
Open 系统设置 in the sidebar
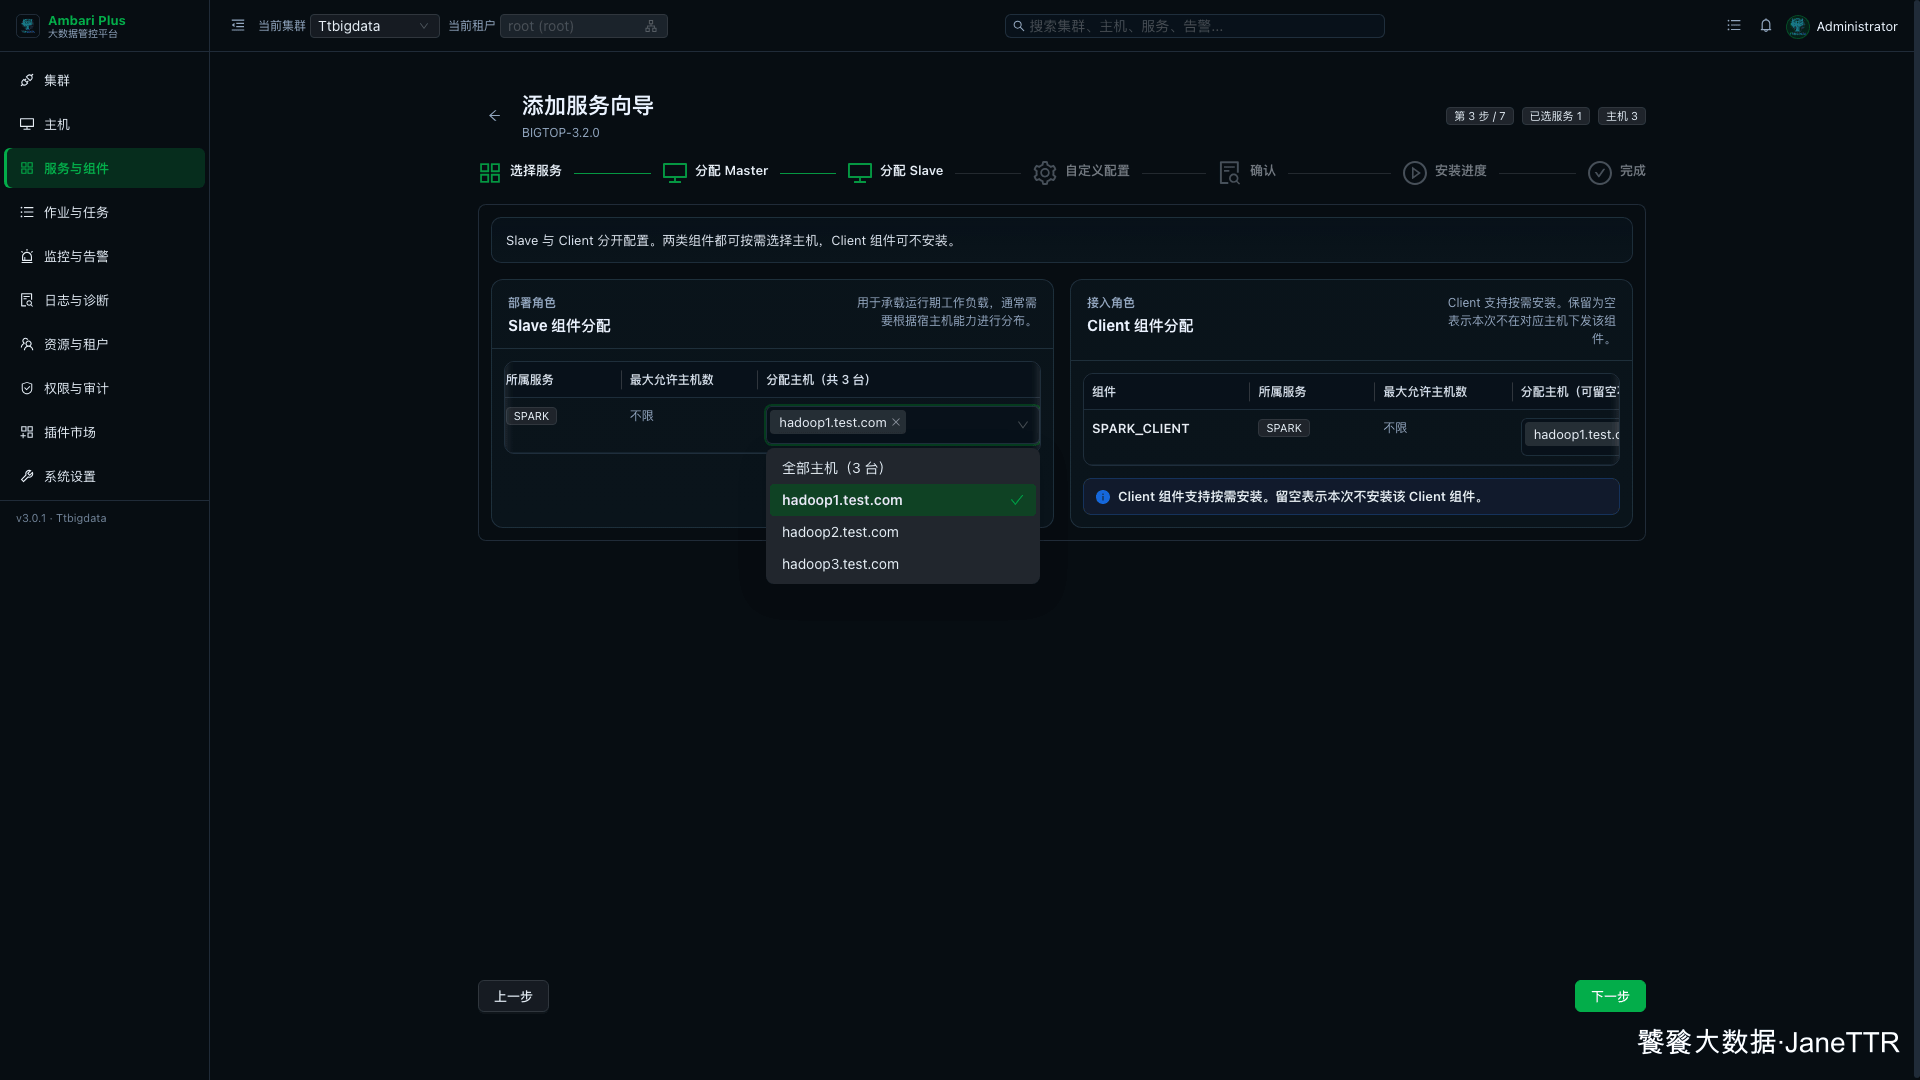tap(105, 476)
